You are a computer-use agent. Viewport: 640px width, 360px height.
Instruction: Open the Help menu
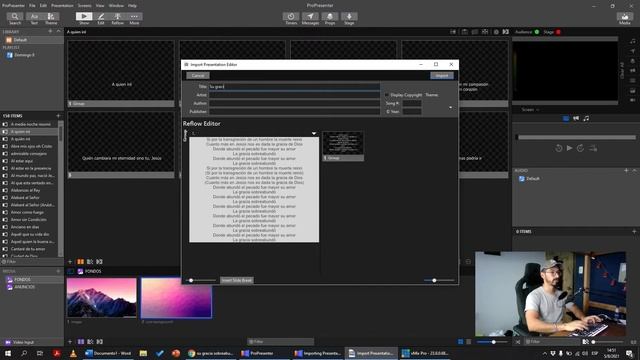click(132, 6)
